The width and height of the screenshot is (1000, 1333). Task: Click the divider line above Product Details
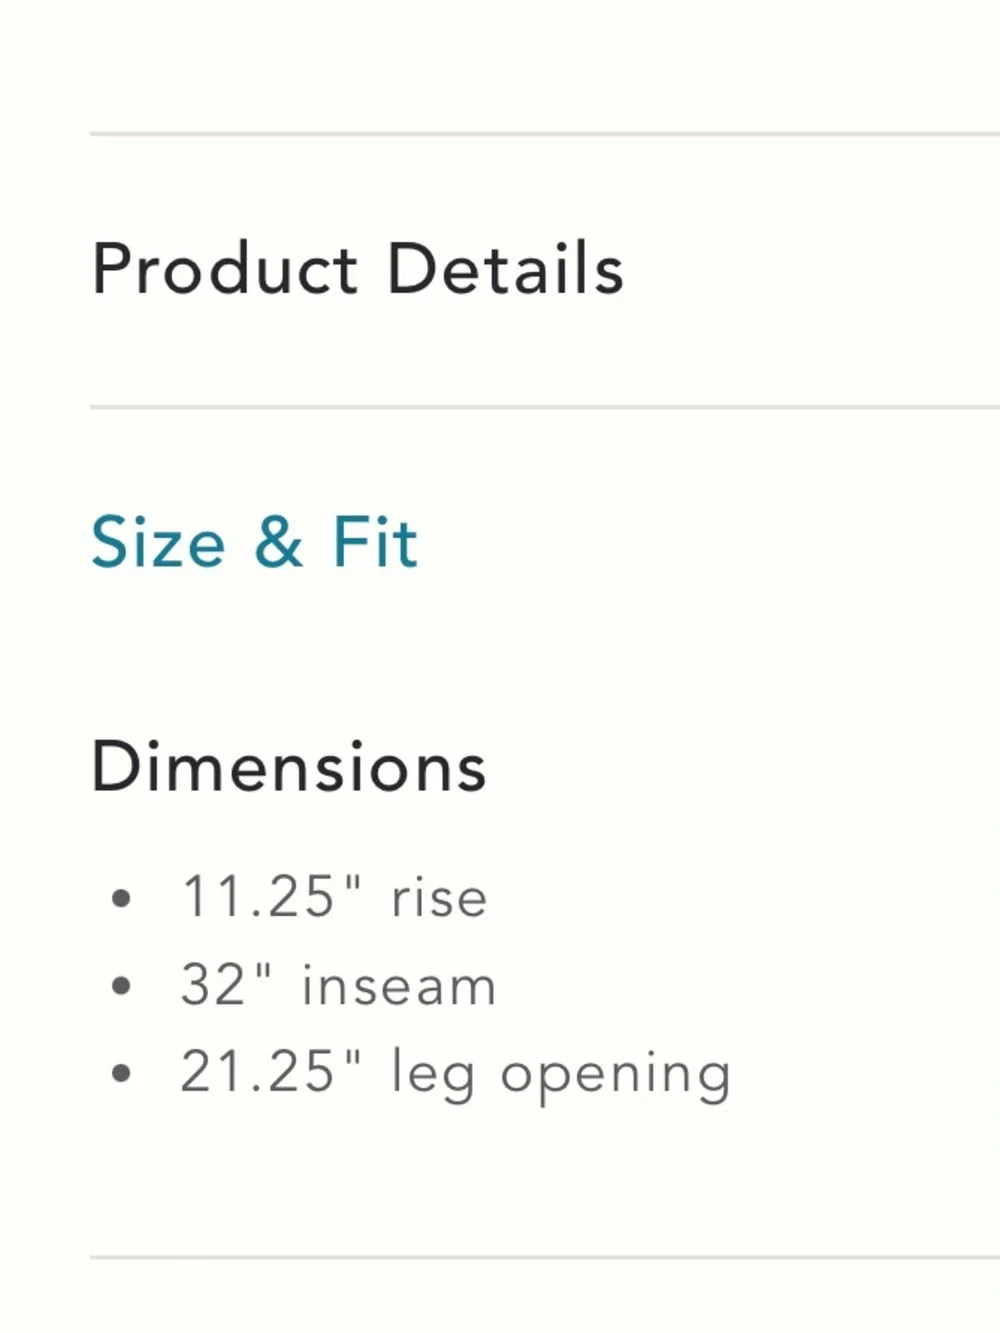click(545, 133)
